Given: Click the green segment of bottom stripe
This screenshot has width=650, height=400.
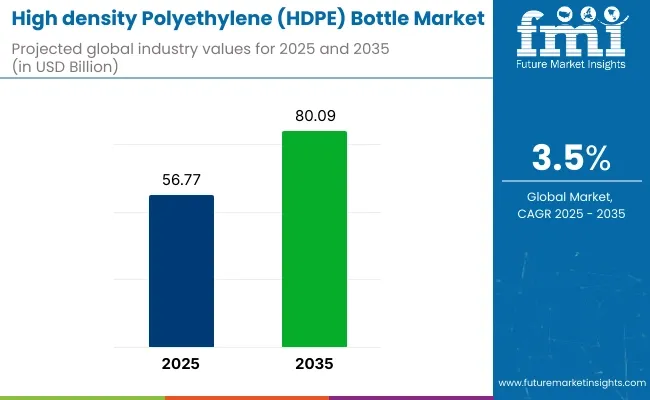Looking at the screenshot, I should (x=246, y=397).
